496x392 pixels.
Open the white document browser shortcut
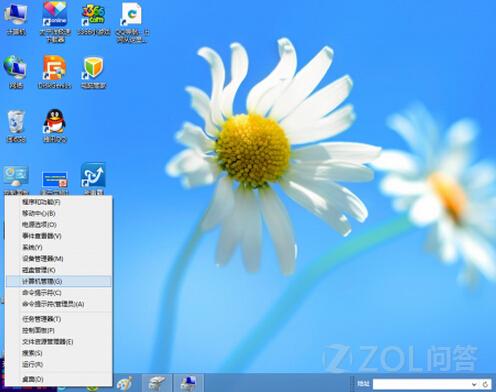132,23
